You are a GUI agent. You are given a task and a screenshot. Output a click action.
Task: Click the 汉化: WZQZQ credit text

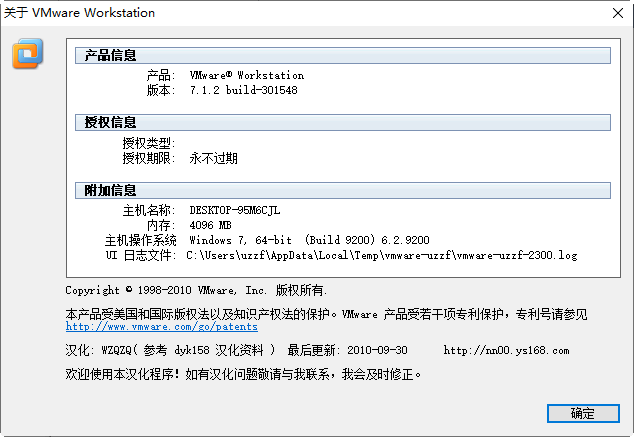pyautogui.click(x=170, y=350)
